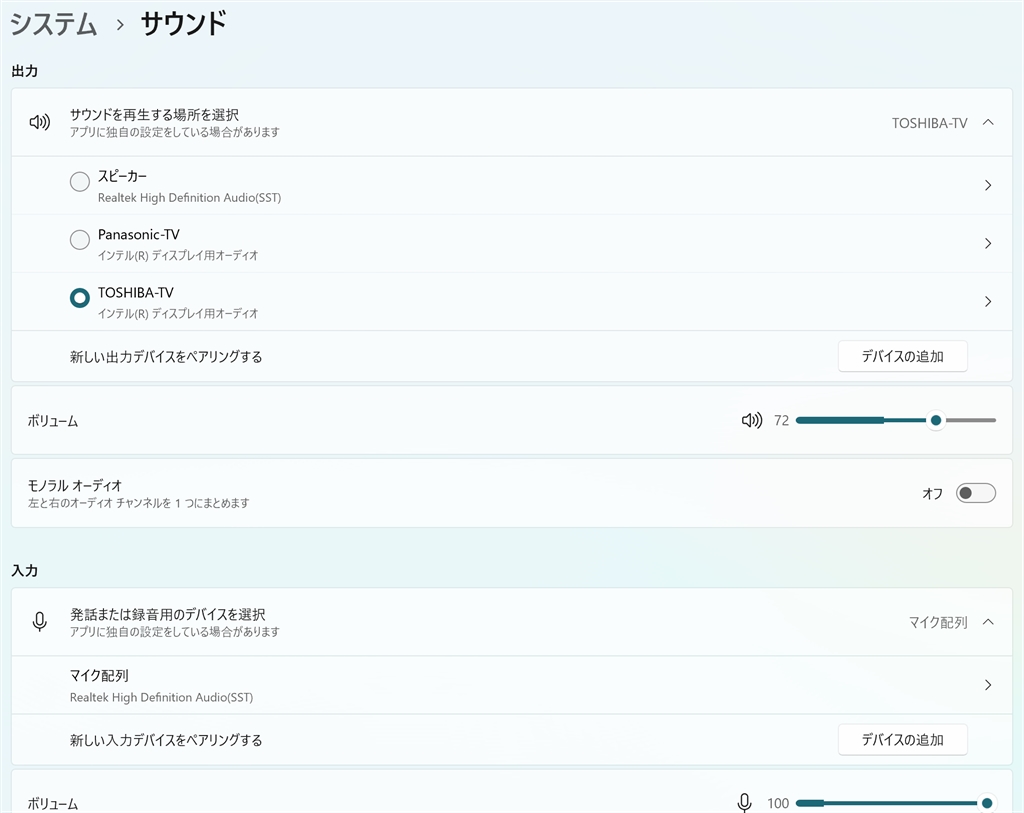Image resolution: width=1024 pixels, height=813 pixels.
Task: Click the TOSHIBA-TV device name in the list
Action: pos(136,293)
